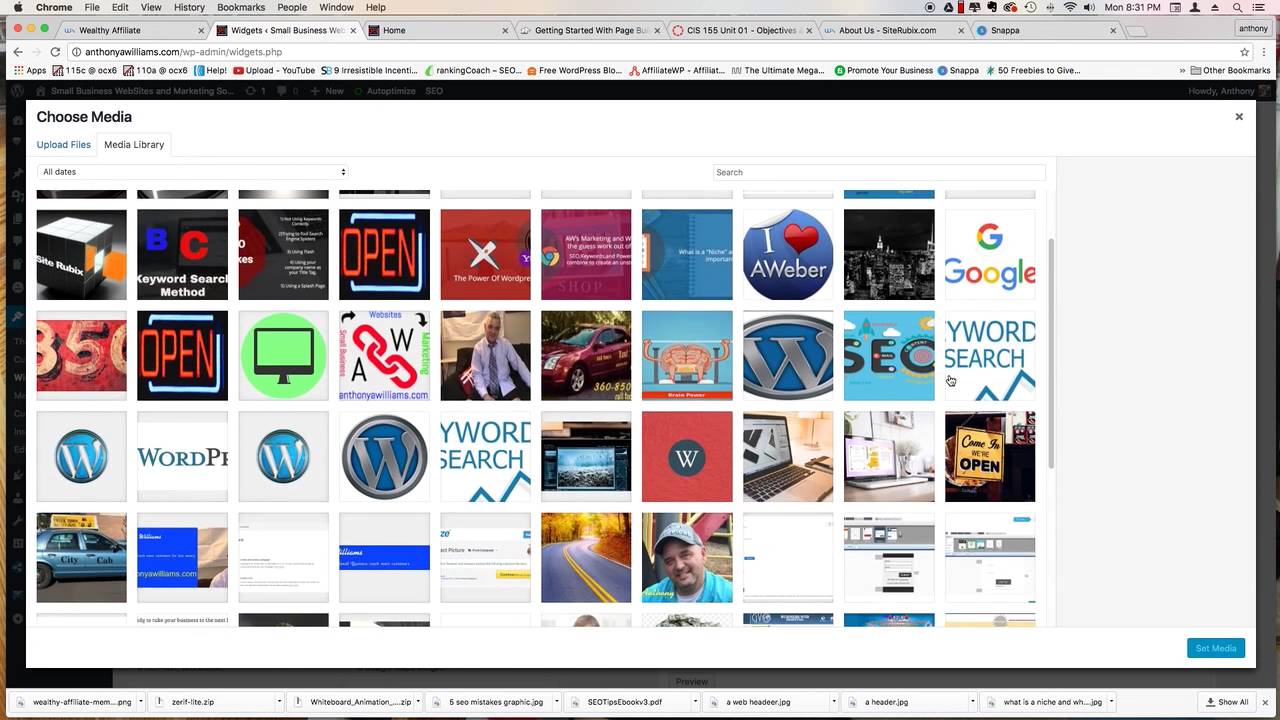
Task: Open the Bookmarks menu in menu bar
Action: [x=241, y=7]
